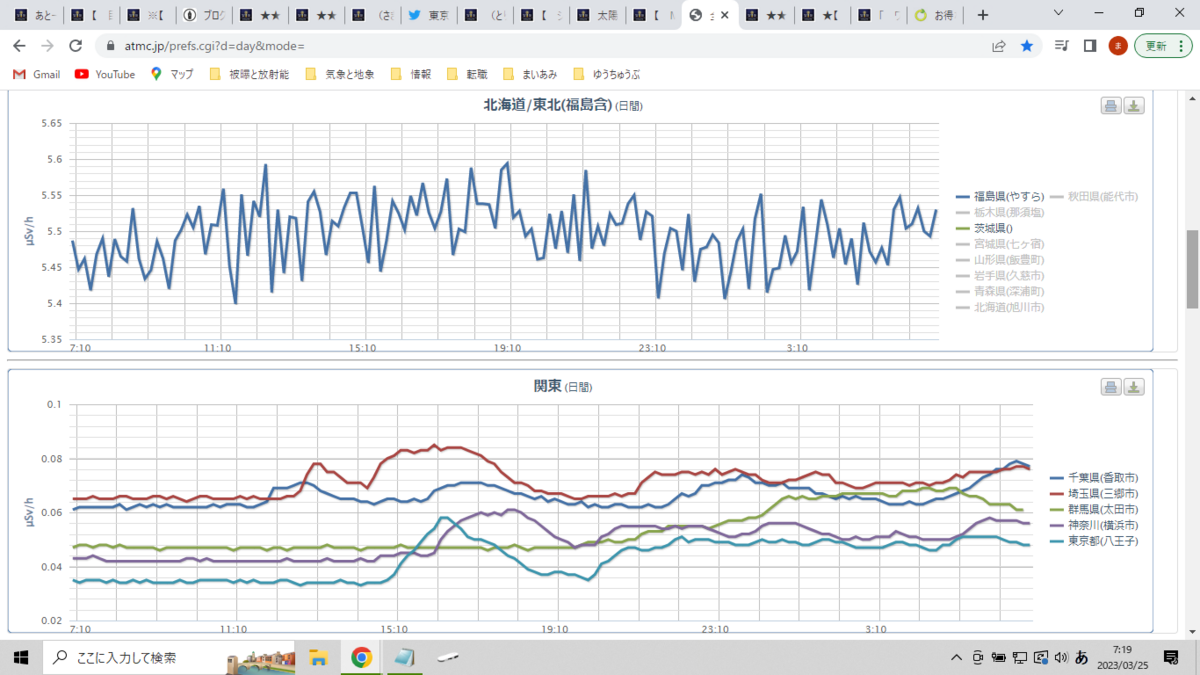Hide the 東京都(八王子) line series
The width and height of the screenshot is (1200, 675).
coord(1095,541)
